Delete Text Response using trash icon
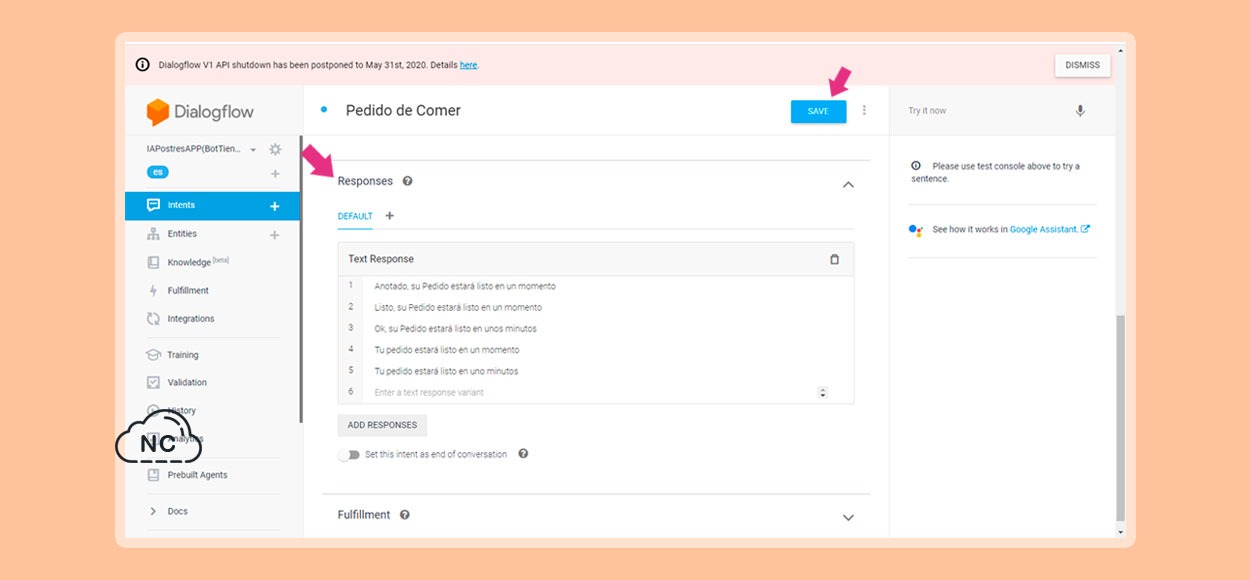The image size is (1250, 580). click(x=835, y=259)
